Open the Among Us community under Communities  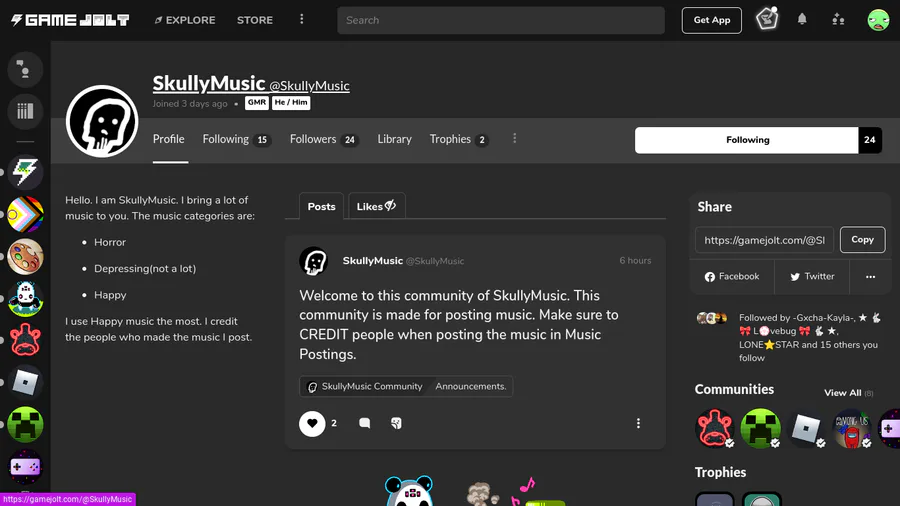click(852, 428)
